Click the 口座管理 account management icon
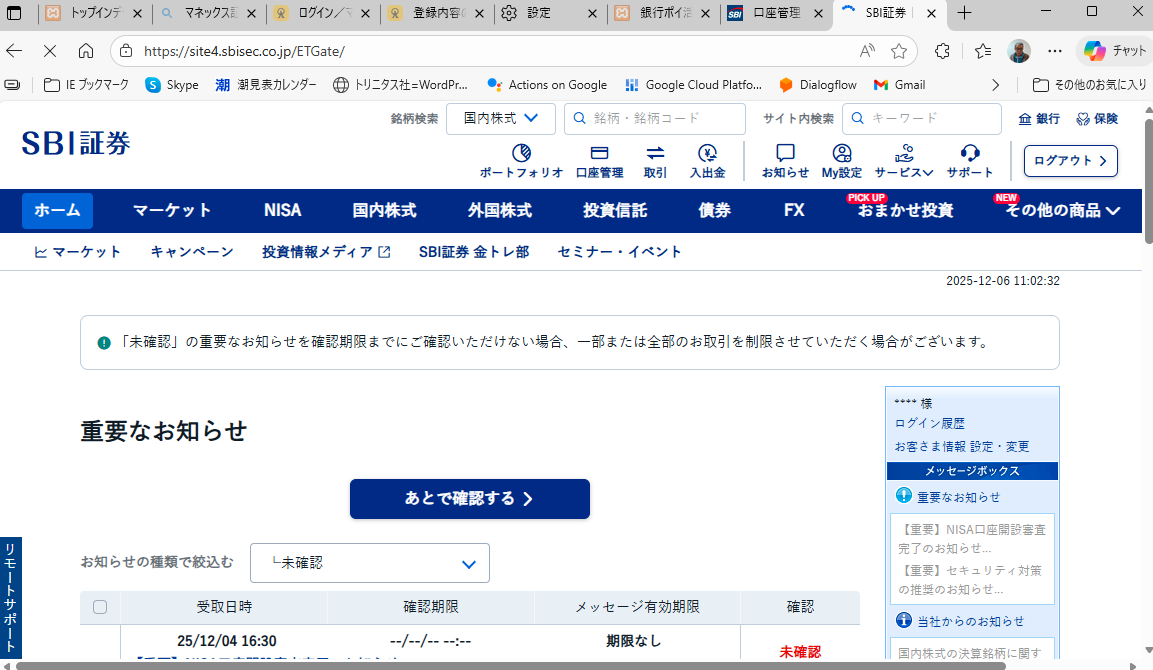This screenshot has height=670, width=1153. 599,153
